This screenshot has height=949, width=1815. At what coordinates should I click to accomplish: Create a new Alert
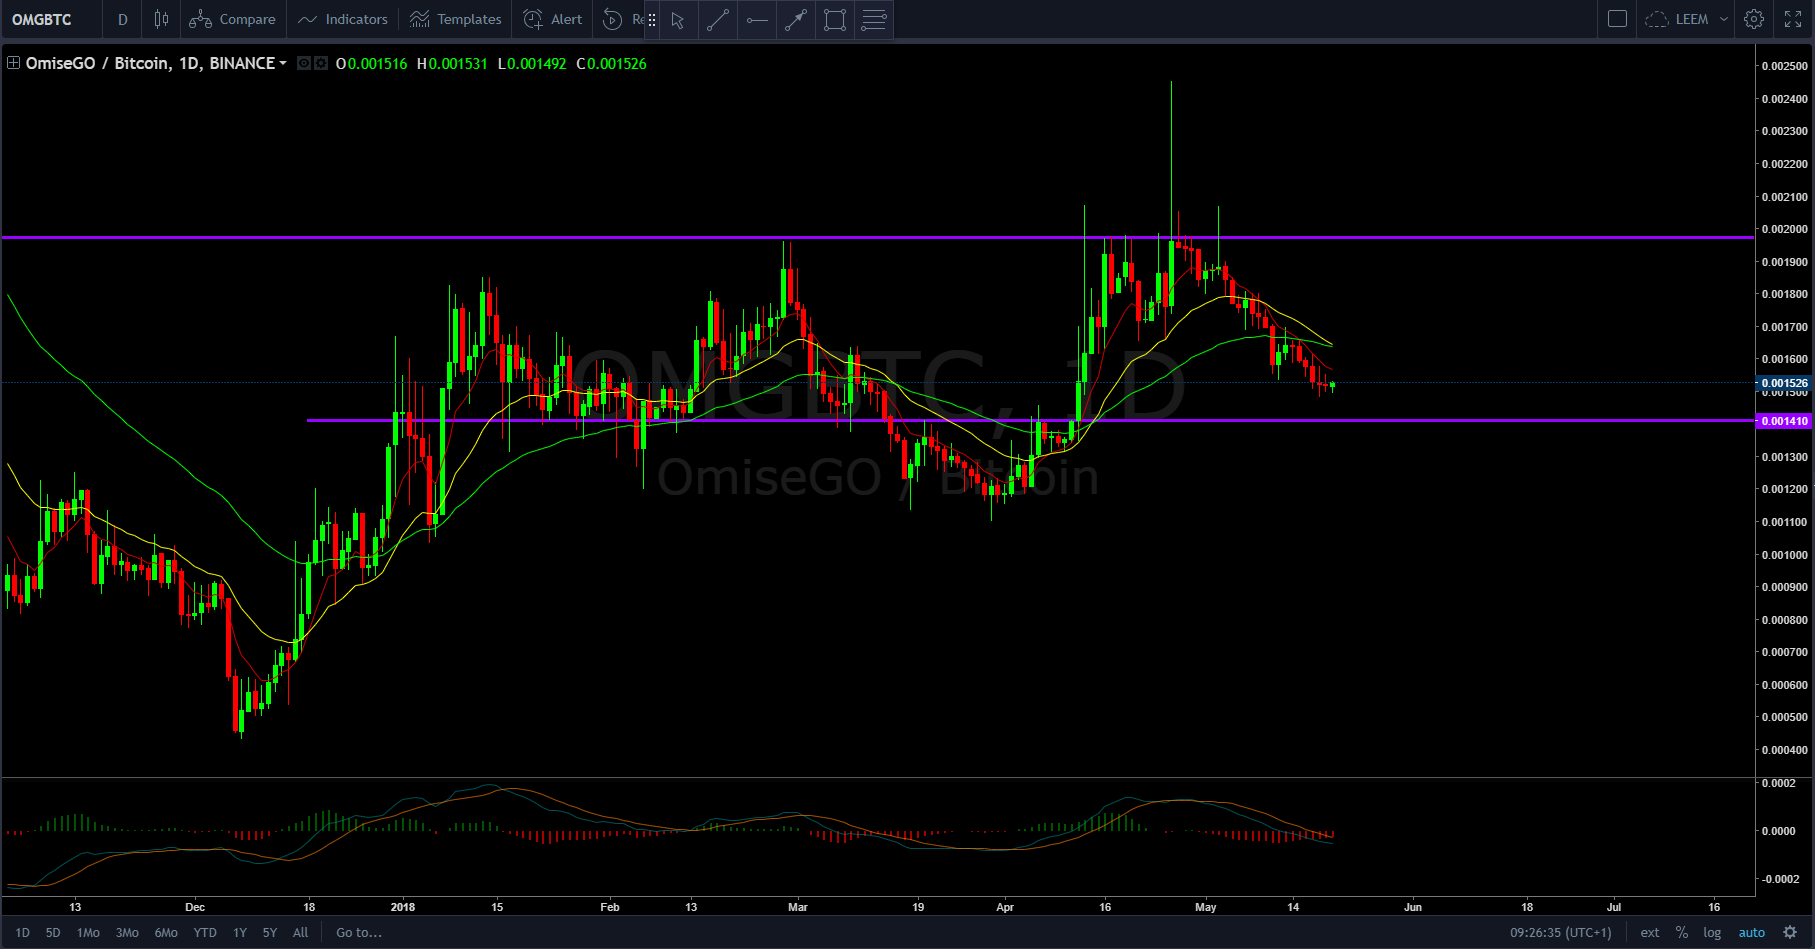click(553, 19)
